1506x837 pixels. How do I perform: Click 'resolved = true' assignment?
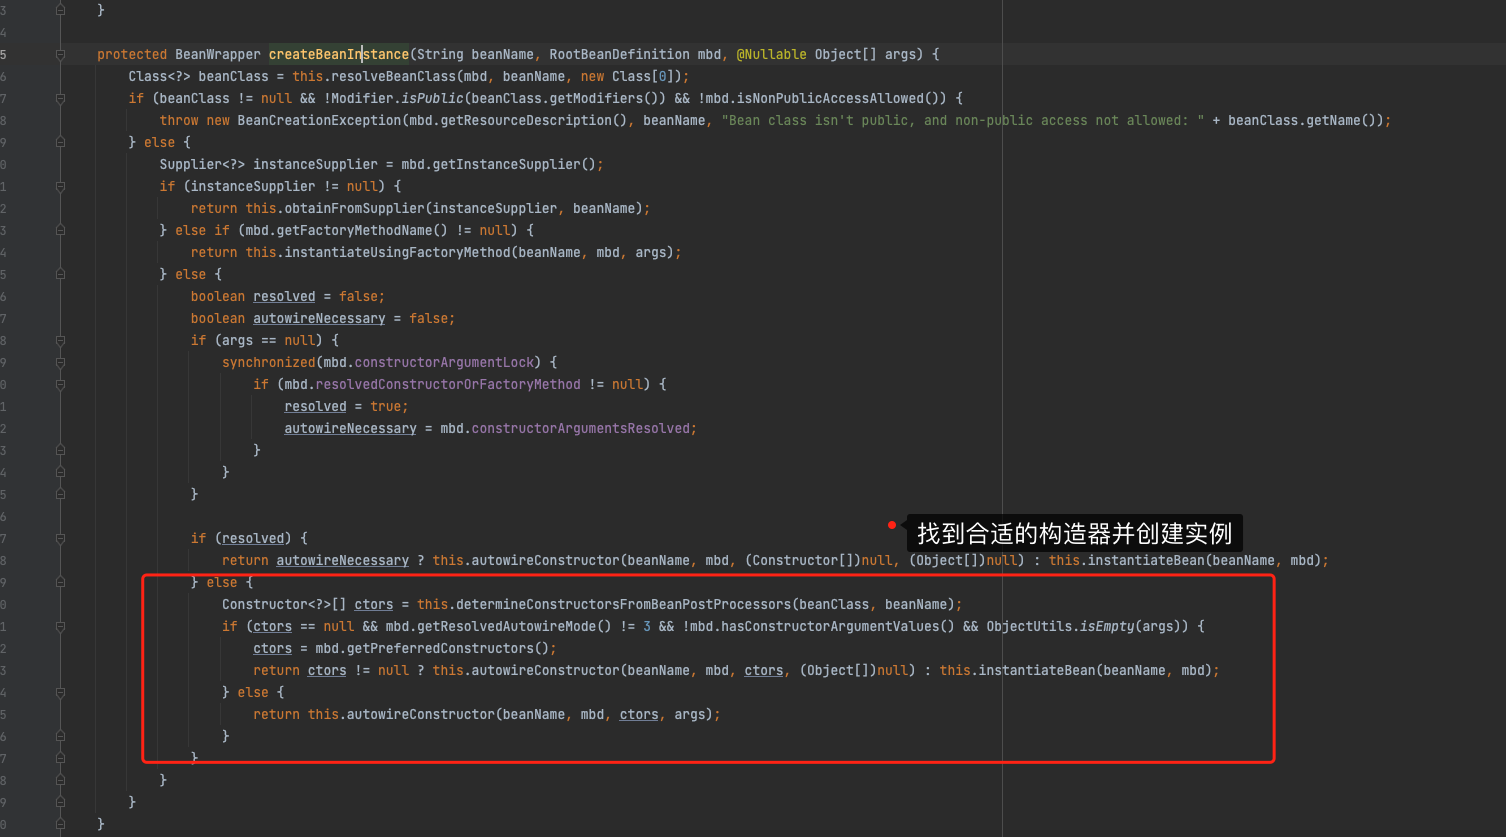tap(346, 407)
